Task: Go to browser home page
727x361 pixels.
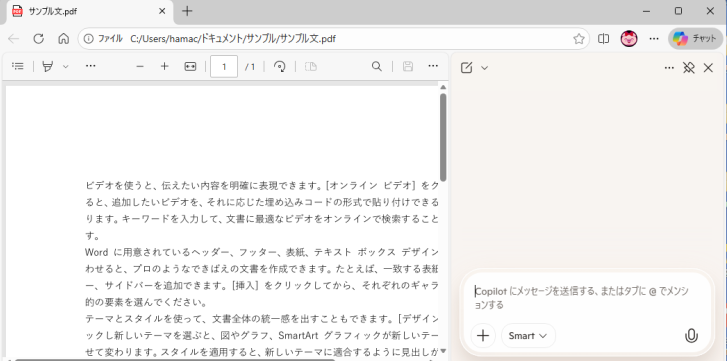Action: pos(64,39)
